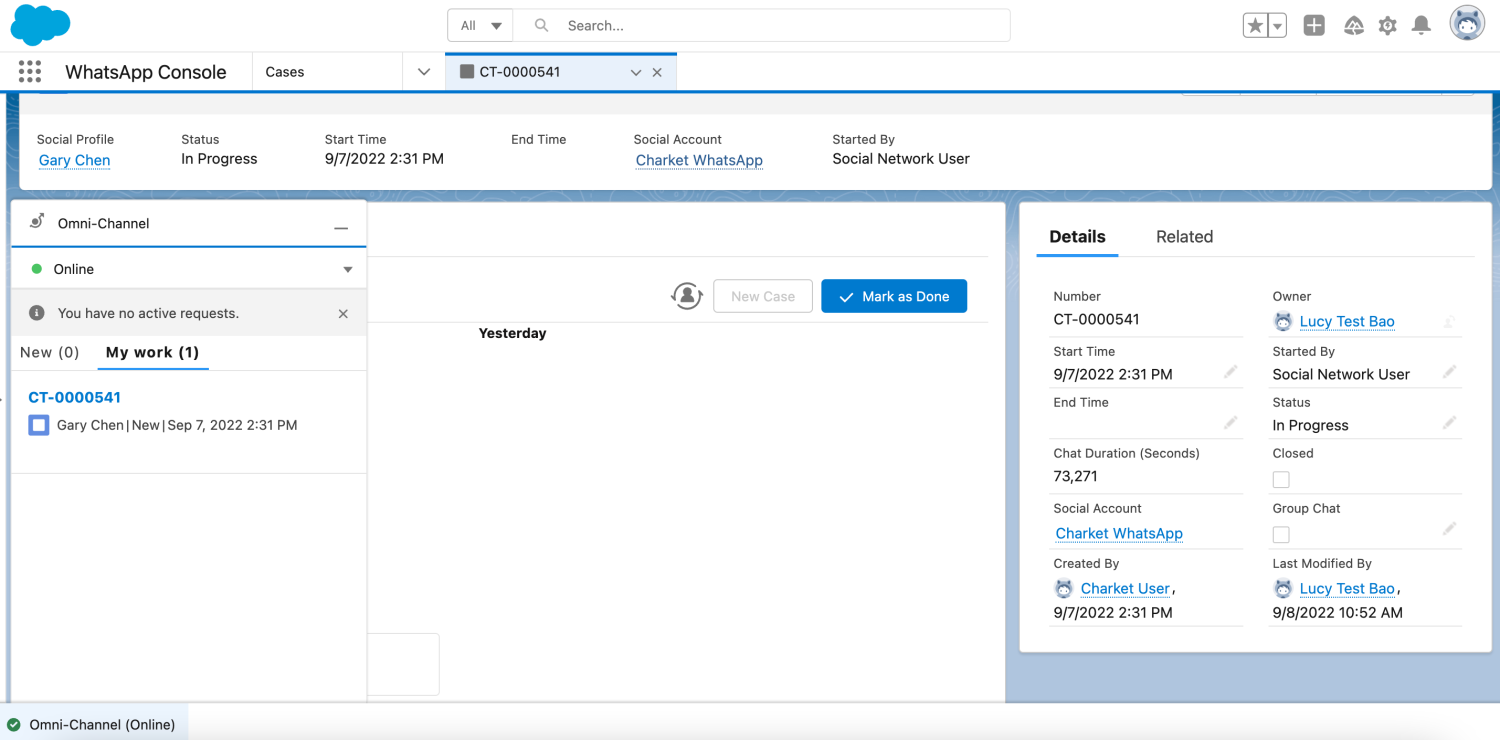Viewport: 1500px width, 740px height.
Task: Toggle the Closed checkbox
Action: 1281,480
